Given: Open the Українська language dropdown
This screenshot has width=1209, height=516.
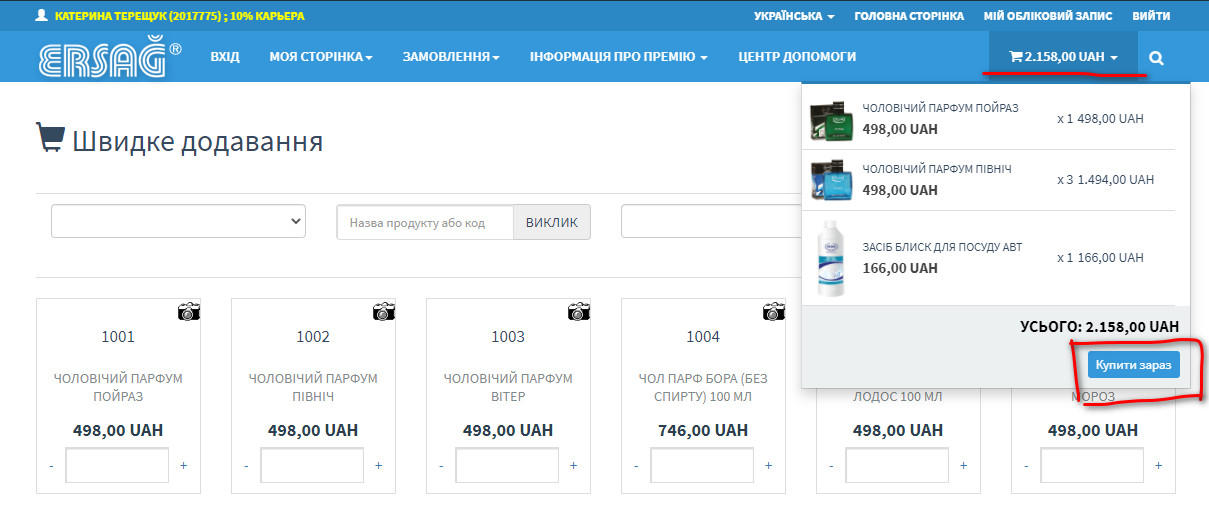Looking at the screenshot, I should tap(794, 16).
